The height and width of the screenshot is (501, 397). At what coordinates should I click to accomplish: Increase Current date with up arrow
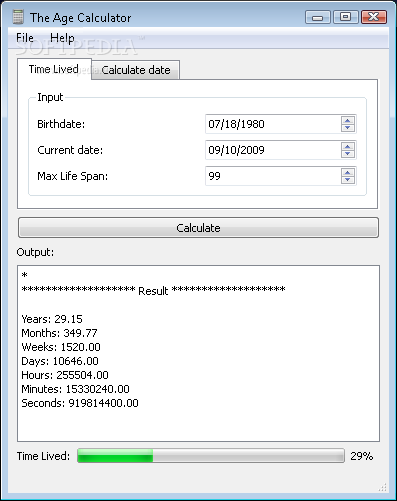click(348, 146)
